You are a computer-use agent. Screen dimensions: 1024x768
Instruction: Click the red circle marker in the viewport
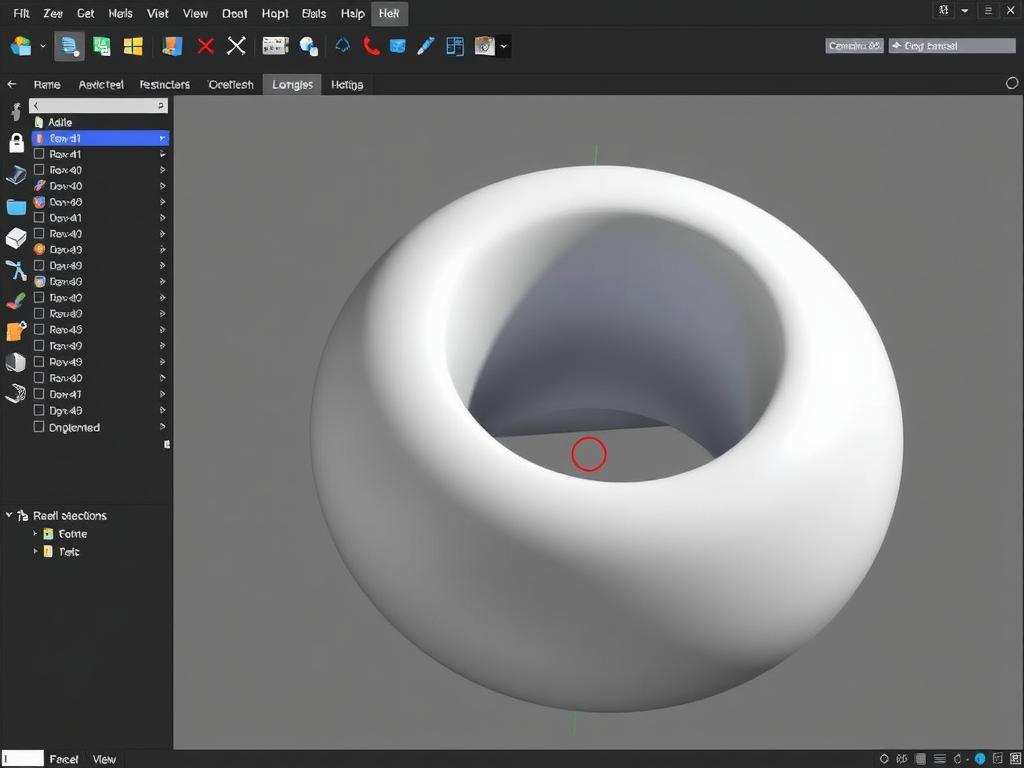tap(588, 454)
